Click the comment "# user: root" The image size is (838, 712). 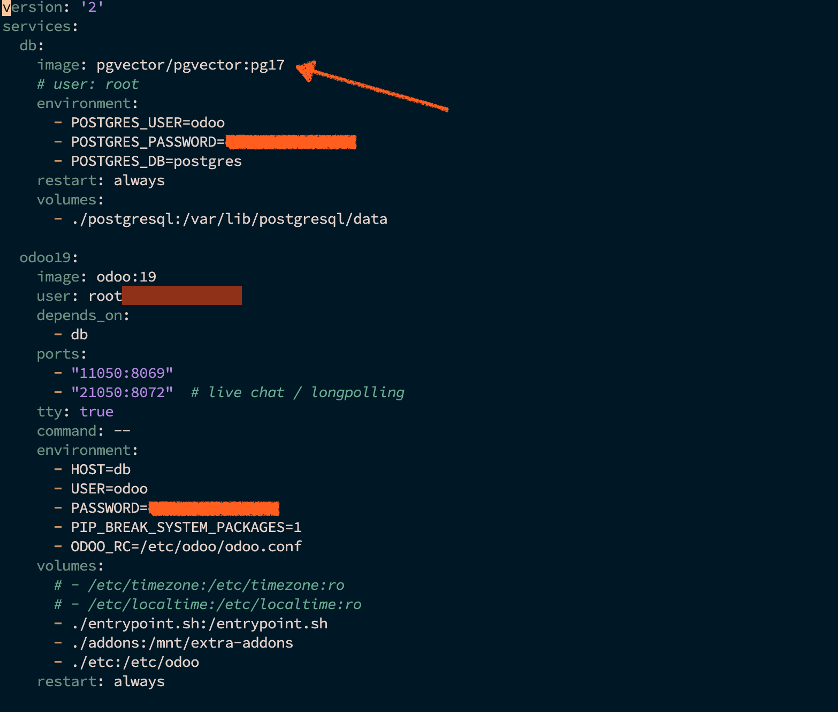point(88,84)
